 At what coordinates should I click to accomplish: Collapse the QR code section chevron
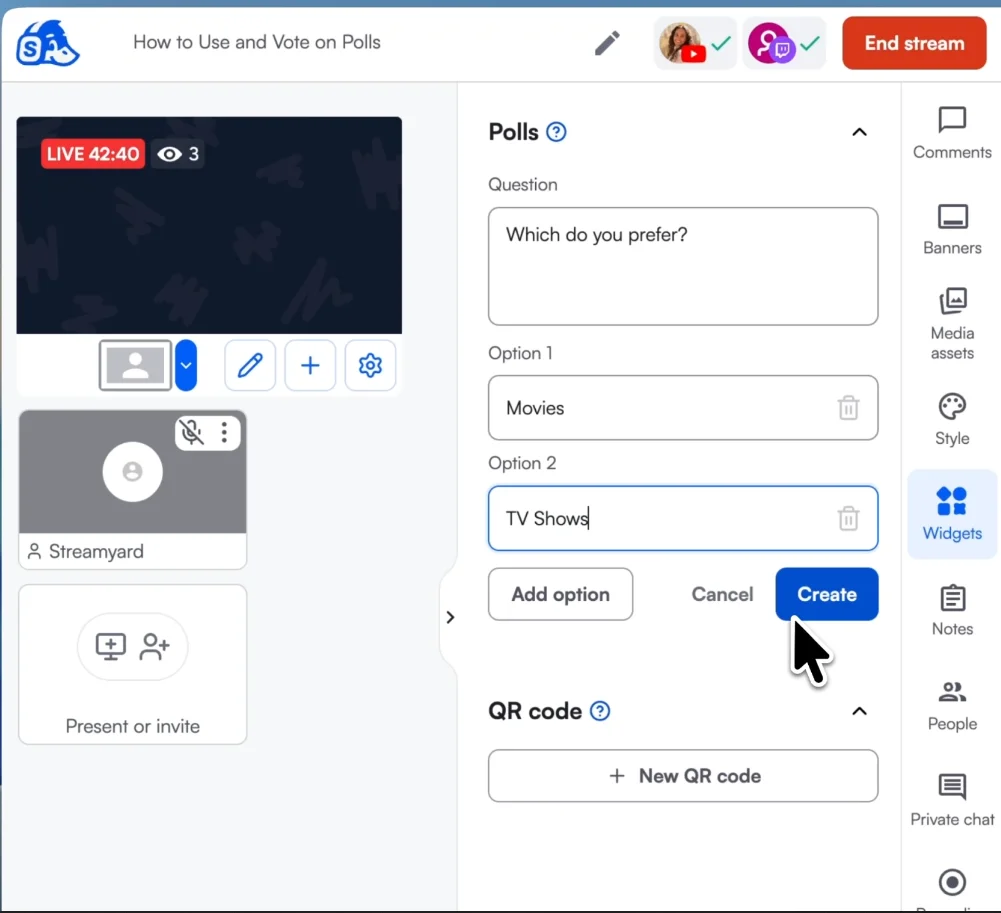[x=859, y=711]
